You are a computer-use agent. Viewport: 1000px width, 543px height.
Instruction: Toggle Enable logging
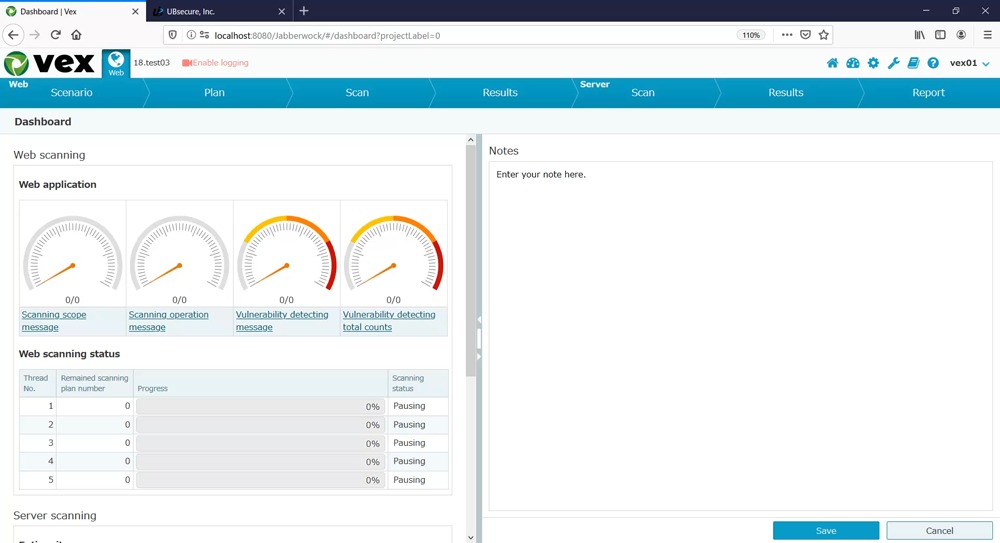tap(215, 63)
